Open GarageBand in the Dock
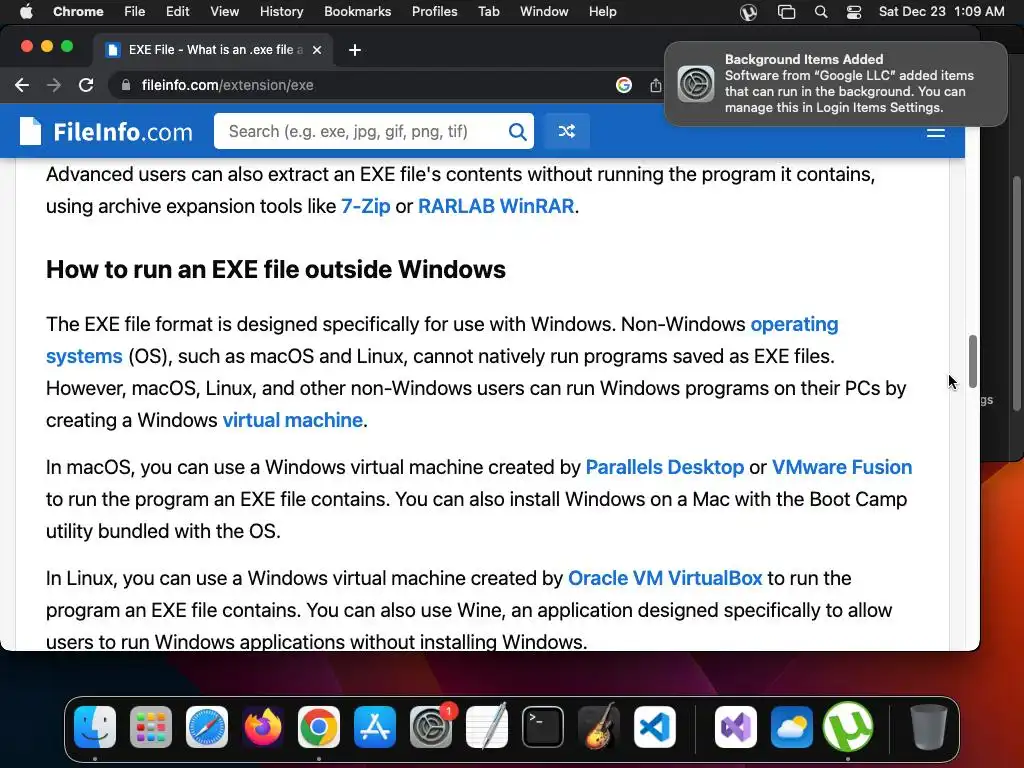 pyautogui.click(x=599, y=727)
